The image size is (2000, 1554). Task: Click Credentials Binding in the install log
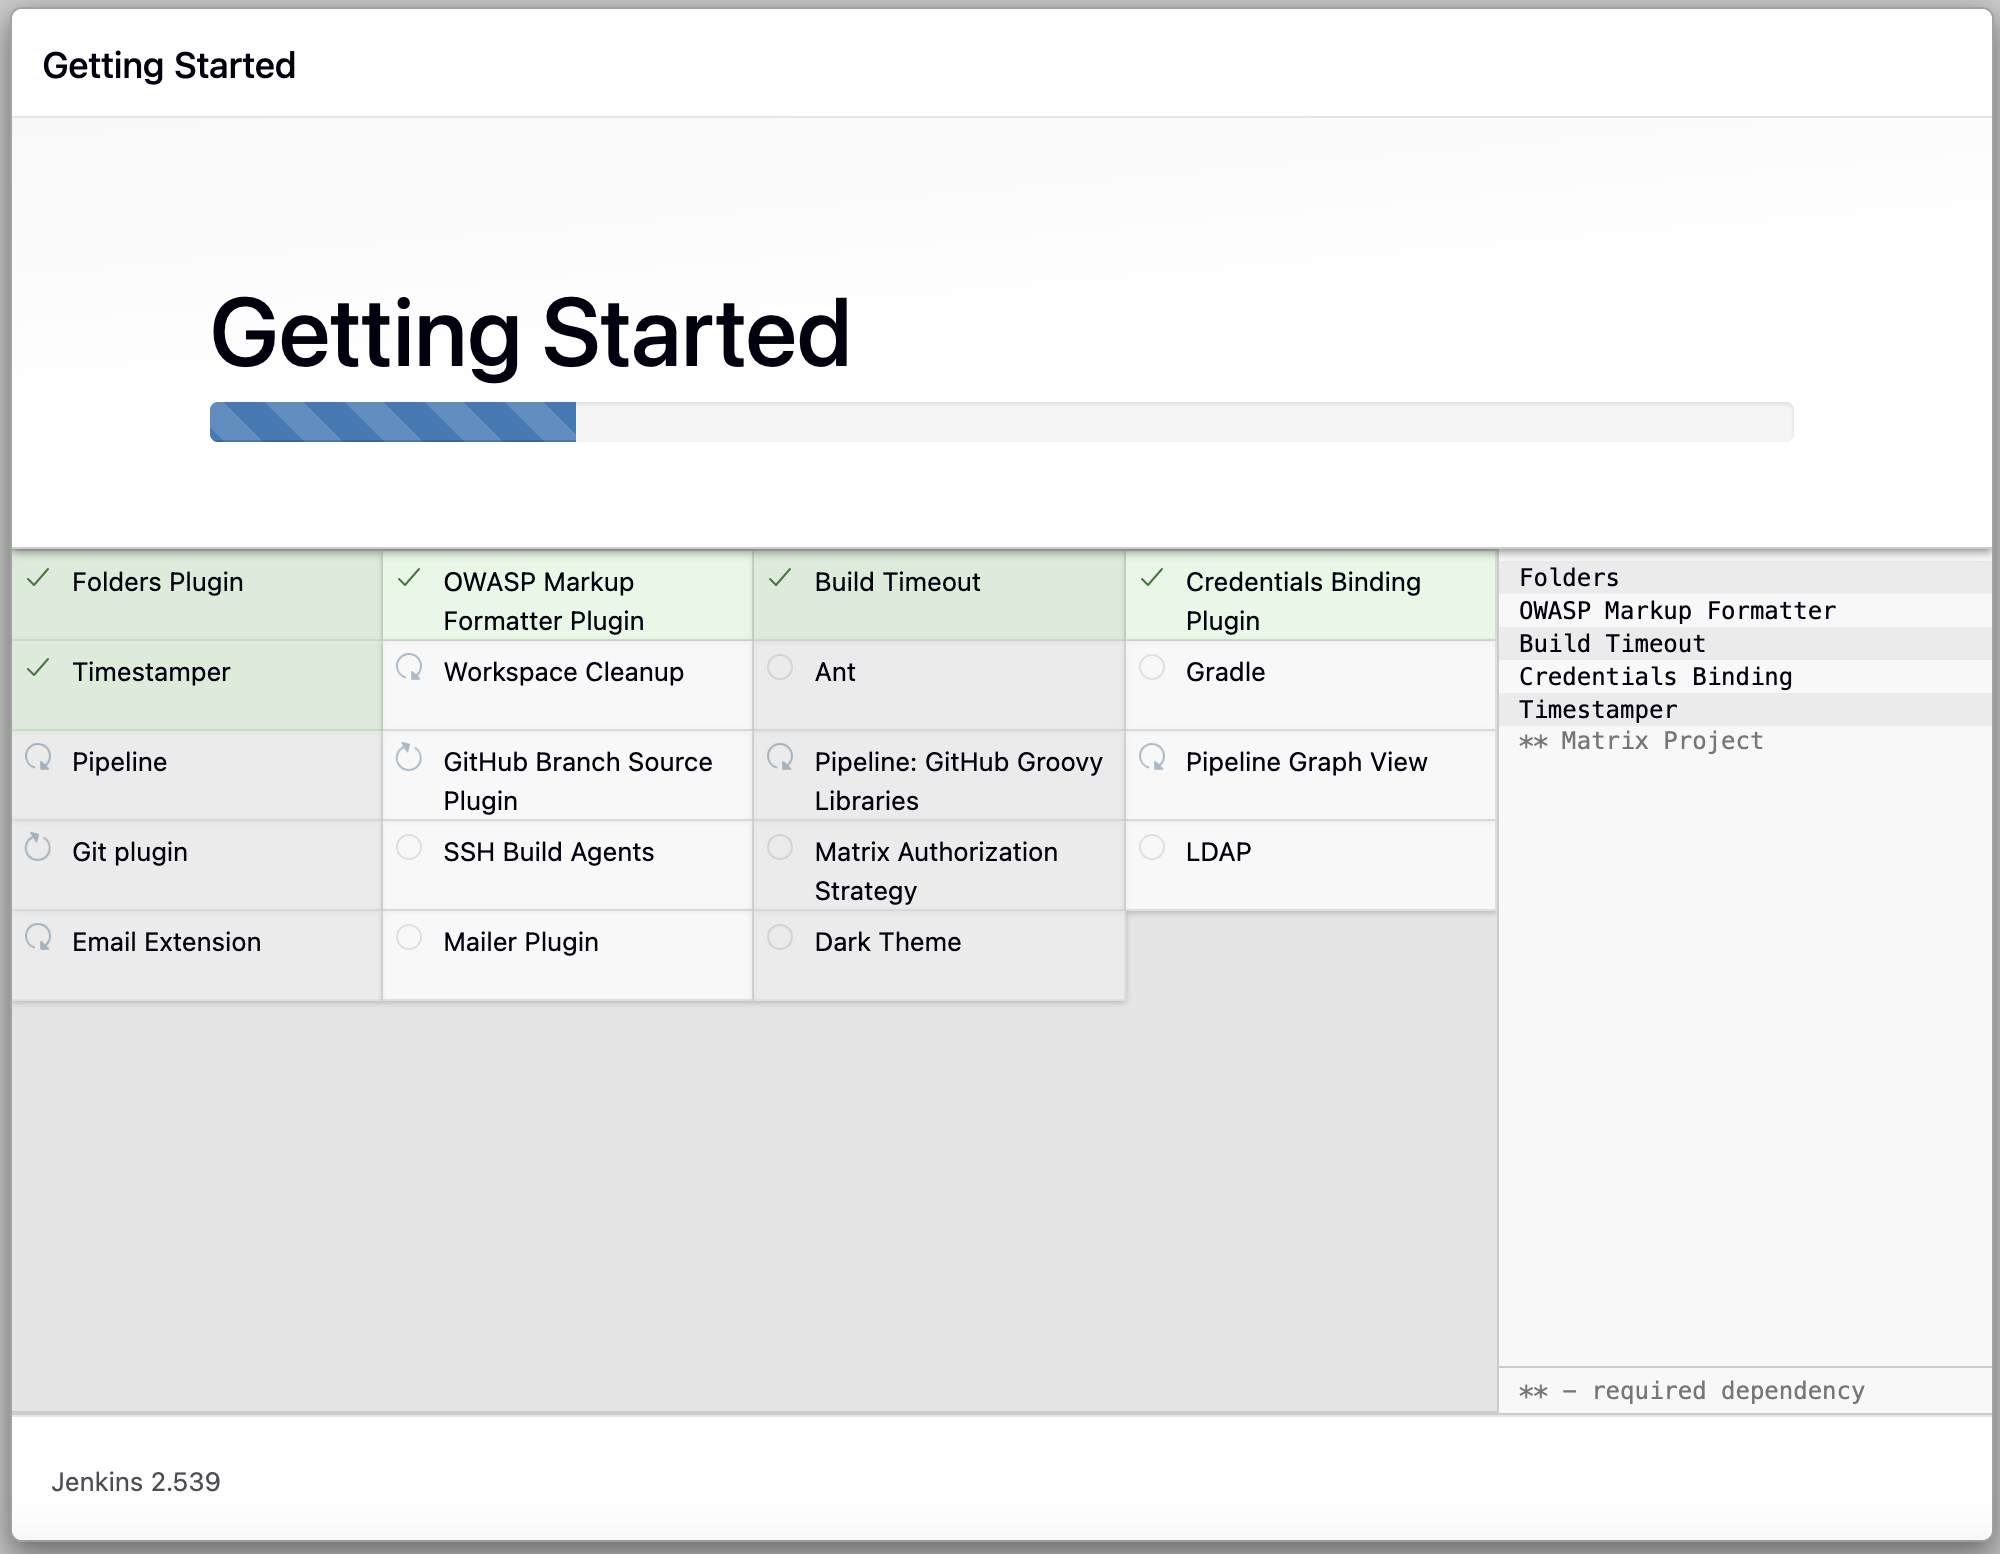pos(1655,677)
